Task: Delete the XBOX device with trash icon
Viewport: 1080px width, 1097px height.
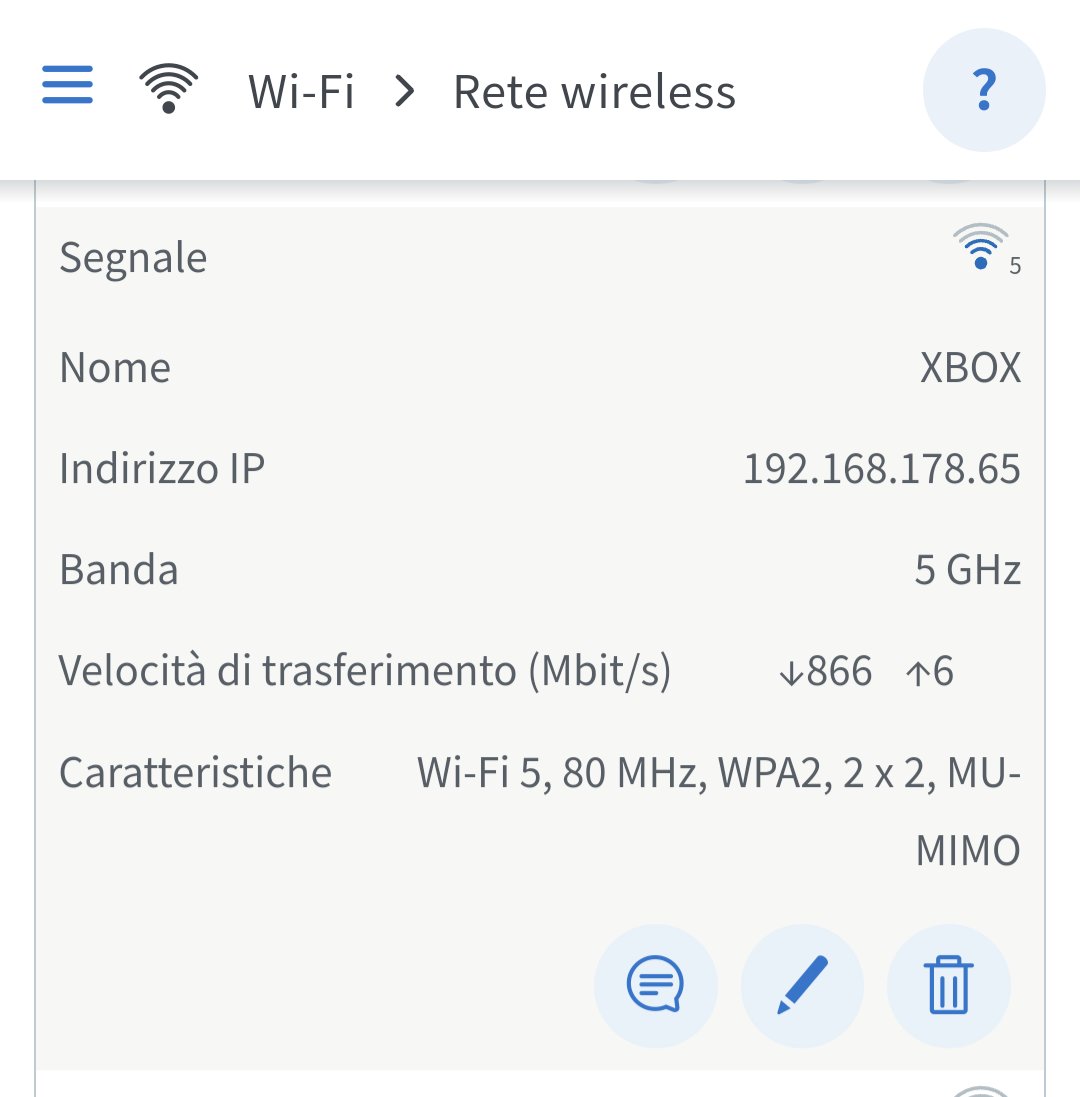Action: tap(948, 986)
